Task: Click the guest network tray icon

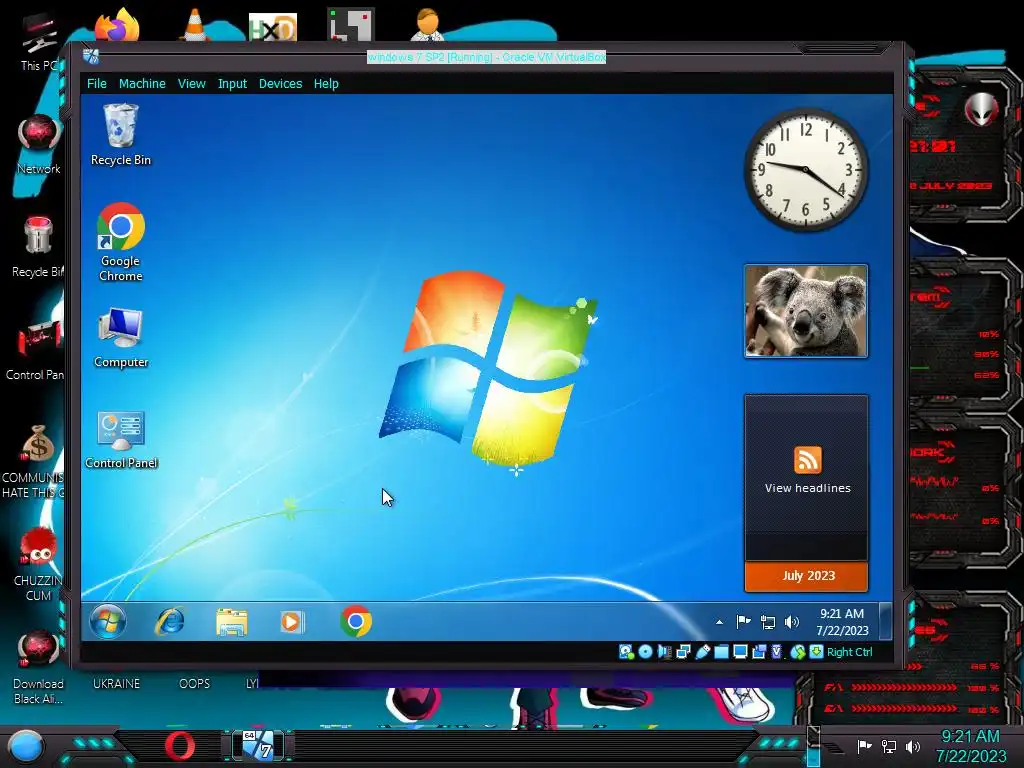Action: (x=768, y=622)
